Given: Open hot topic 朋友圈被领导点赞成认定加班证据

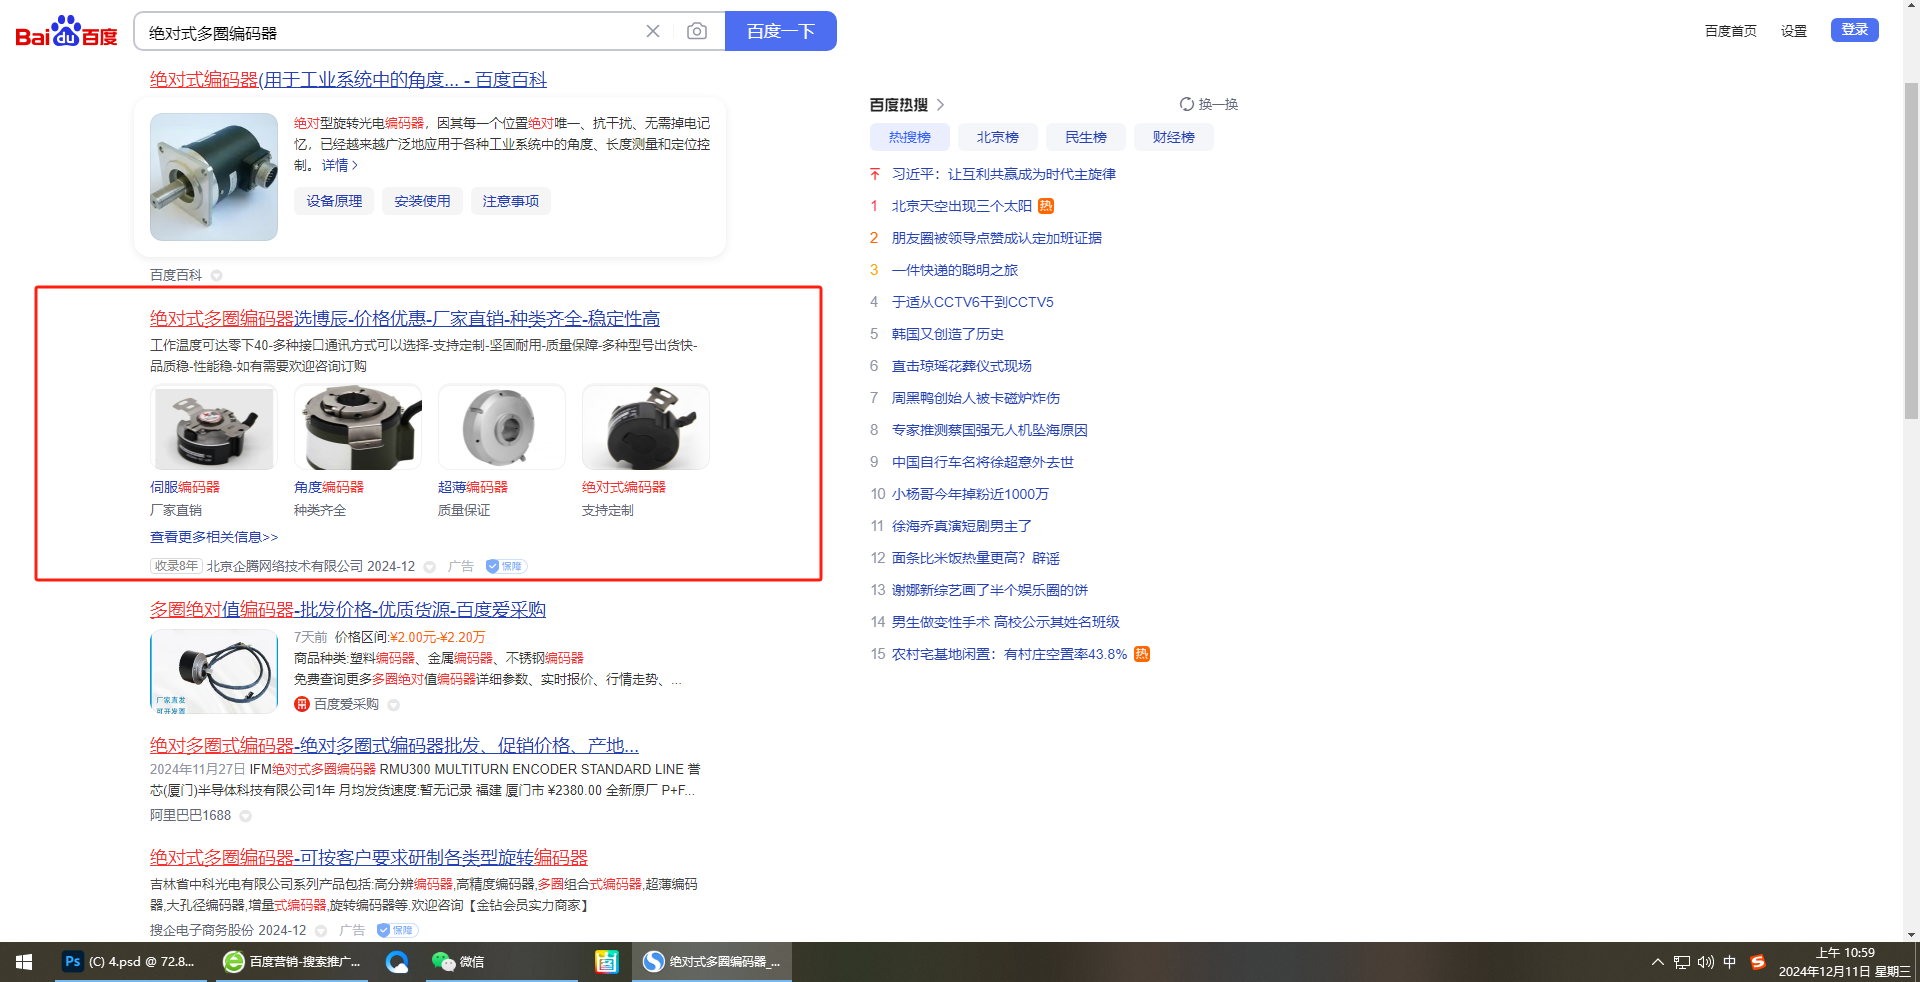Looking at the screenshot, I should (997, 238).
